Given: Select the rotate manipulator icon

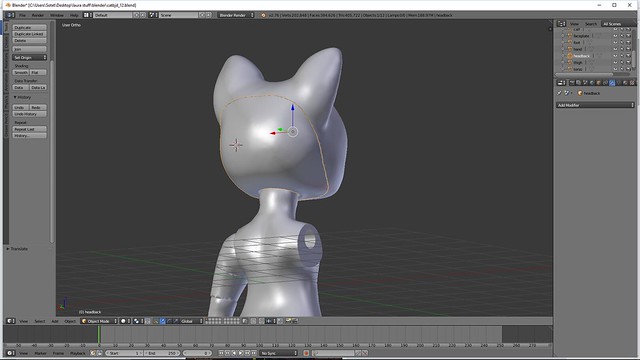Looking at the screenshot, I should coord(169,321).
